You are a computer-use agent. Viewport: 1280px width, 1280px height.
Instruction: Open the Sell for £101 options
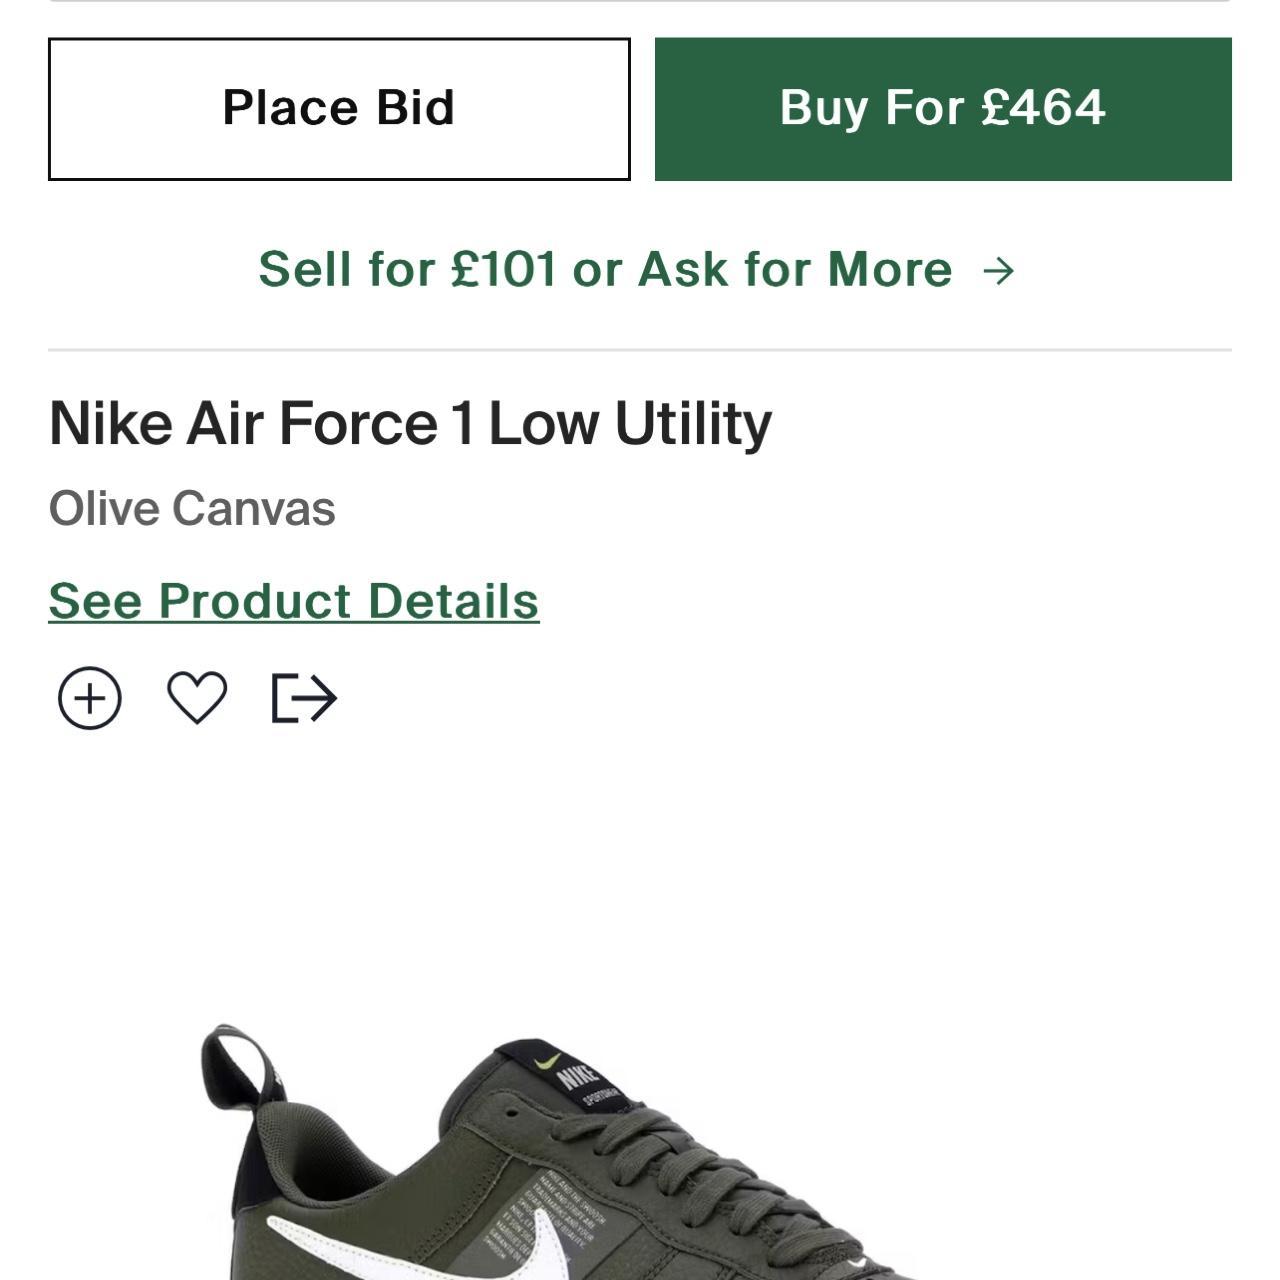(604, 268)
